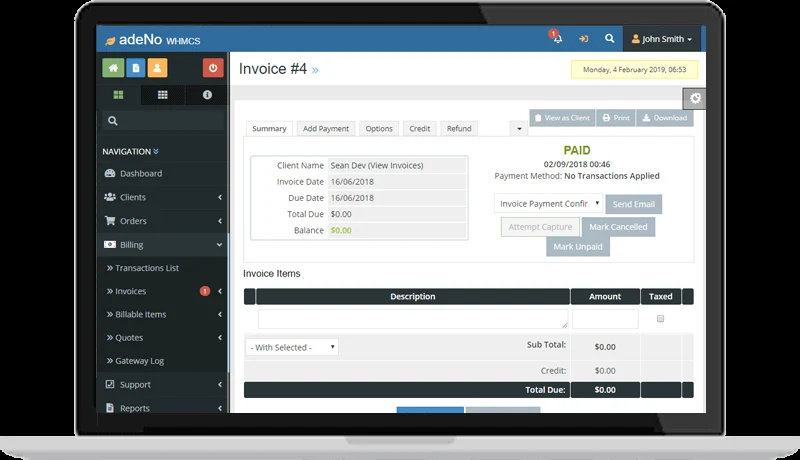This screenshot has width=800, height=460.
Task: Select the white grid view icon
Action: (x=163, y=94)
